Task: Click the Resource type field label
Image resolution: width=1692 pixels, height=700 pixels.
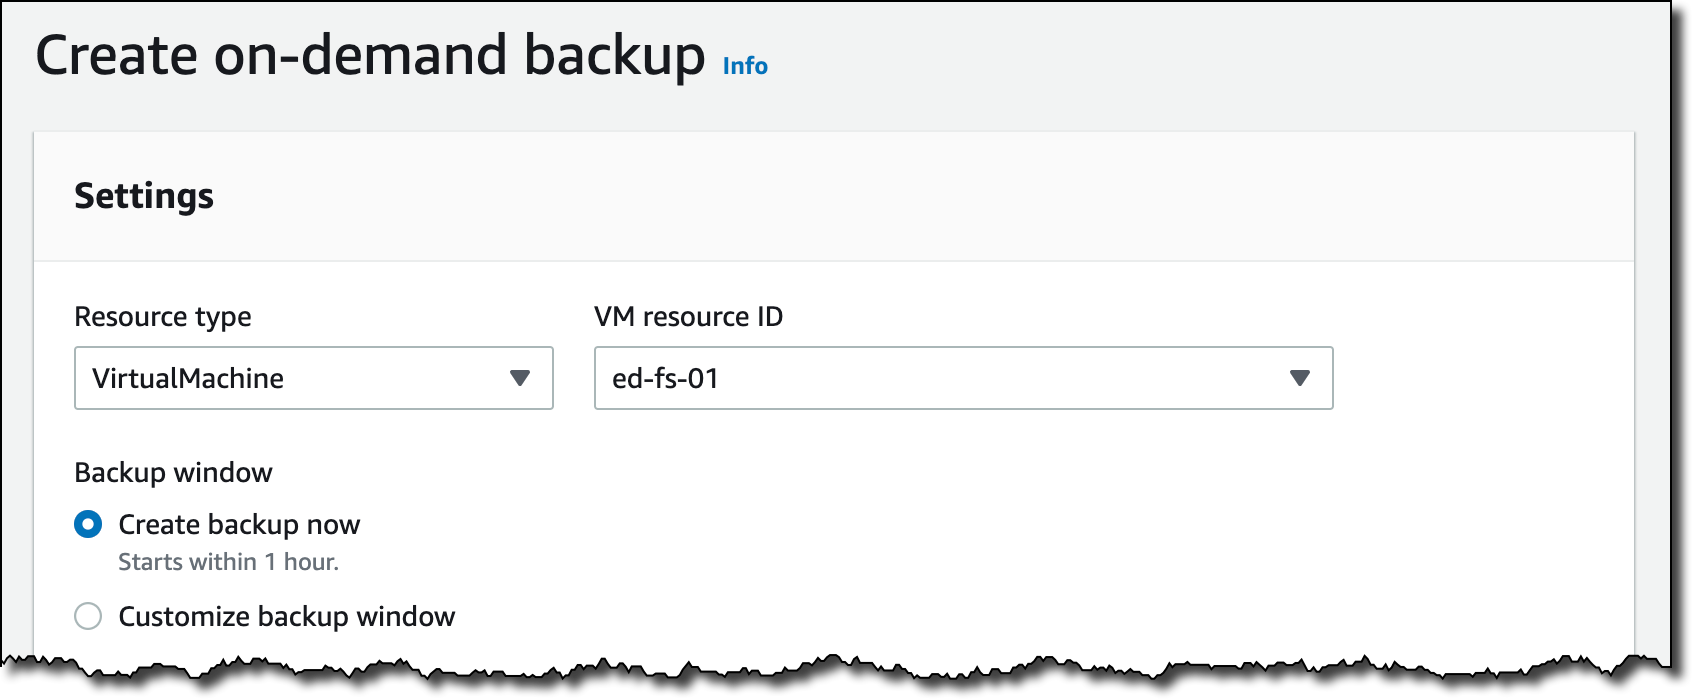Action: (x=163, y=317)
